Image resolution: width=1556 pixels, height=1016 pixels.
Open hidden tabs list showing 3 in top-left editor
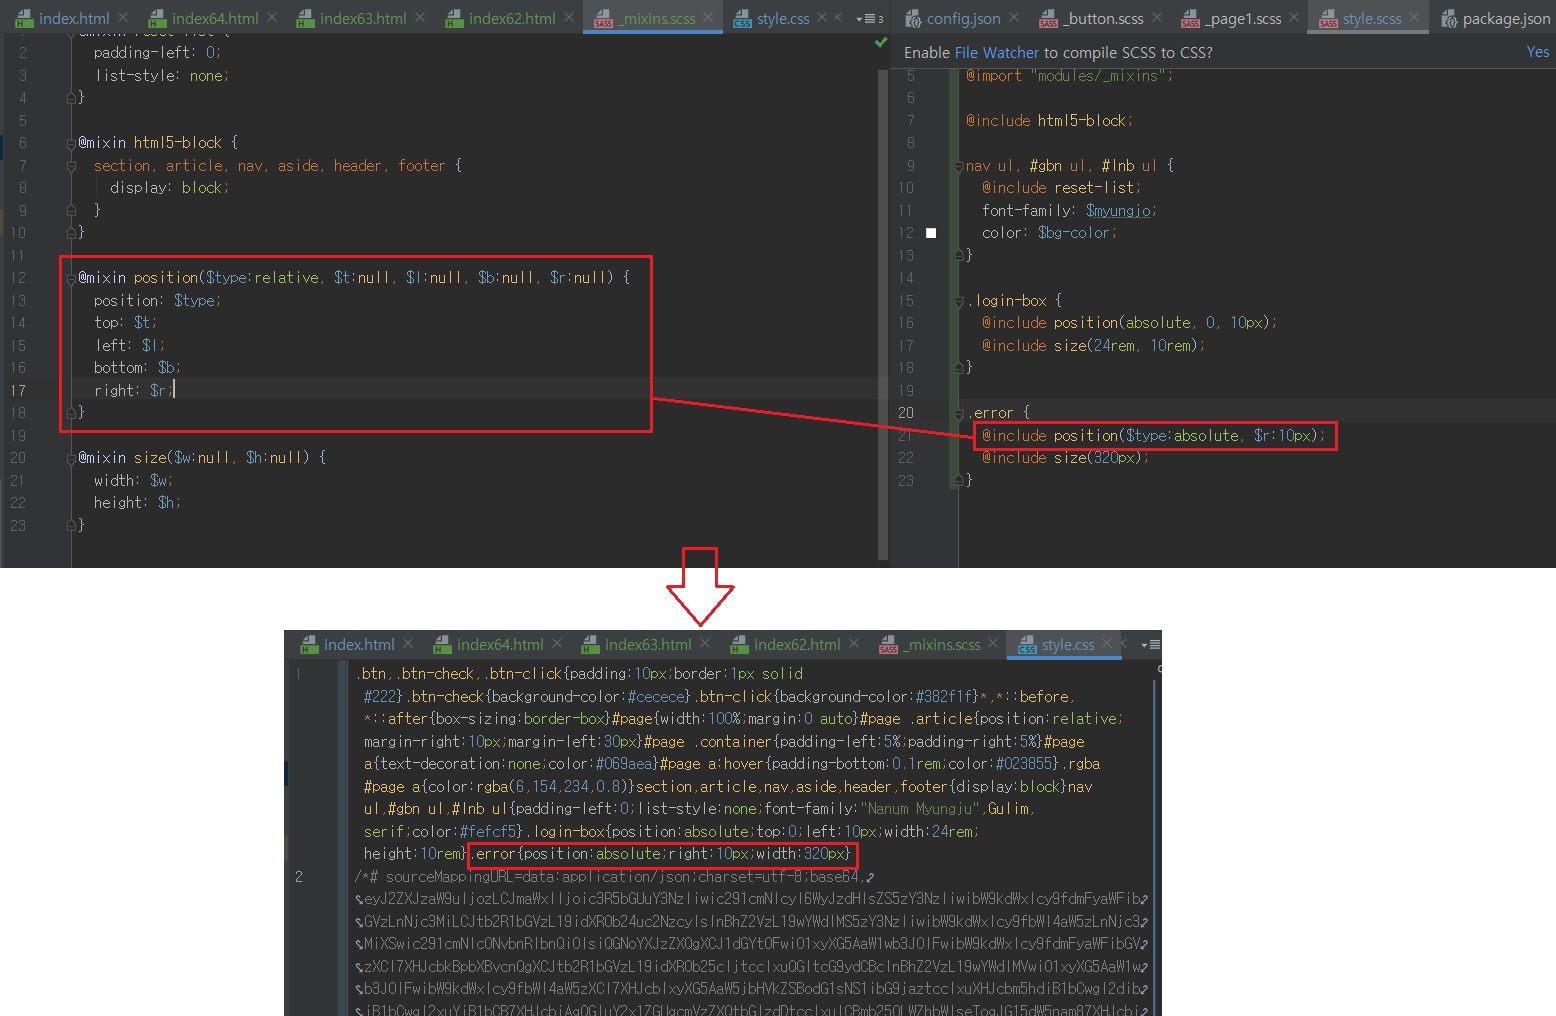pyautogui.click(x=869, y=18)
